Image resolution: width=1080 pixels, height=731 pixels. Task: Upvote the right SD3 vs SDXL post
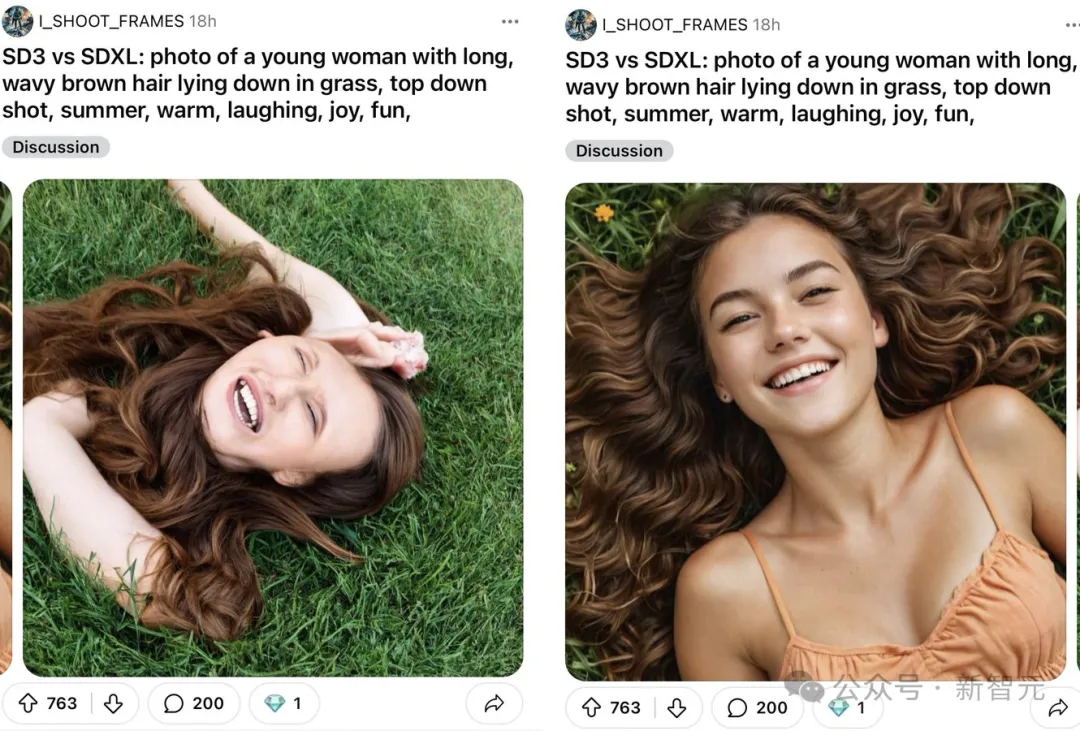[592, 708]
